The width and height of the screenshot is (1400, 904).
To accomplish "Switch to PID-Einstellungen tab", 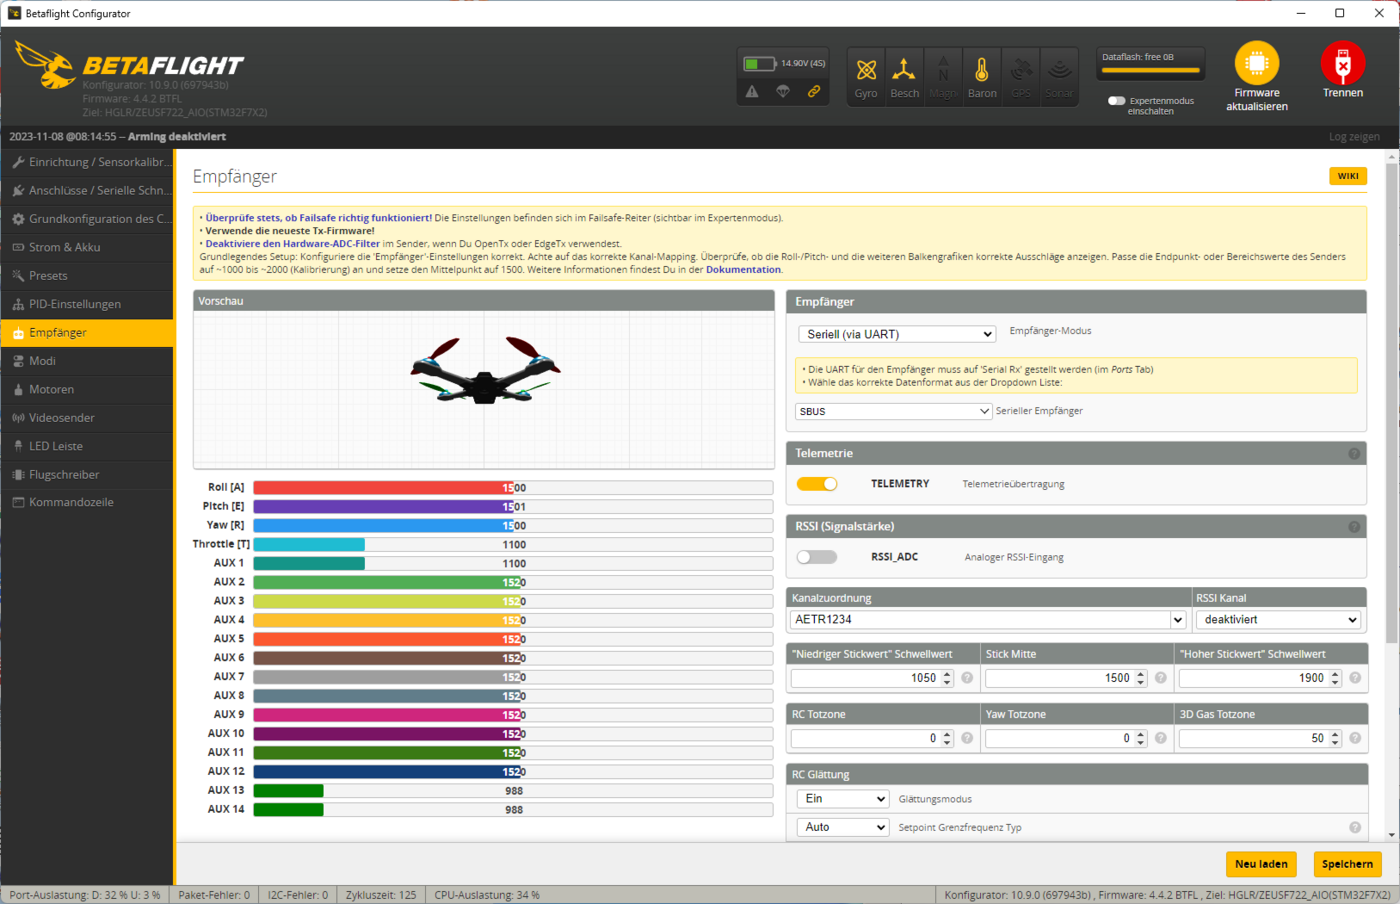I will coord(75,304).
